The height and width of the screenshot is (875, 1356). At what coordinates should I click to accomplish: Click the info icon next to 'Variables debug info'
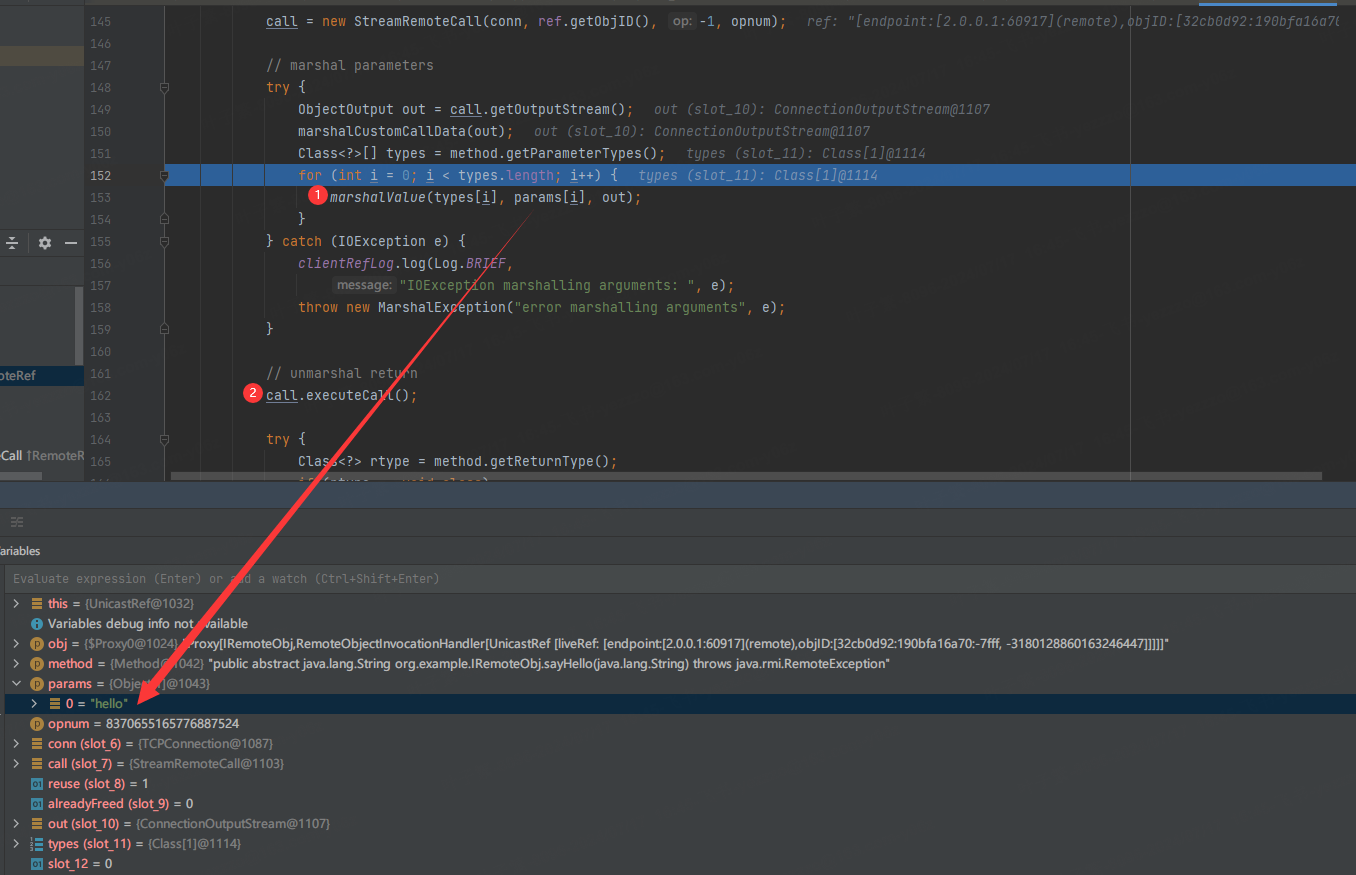tap(37, 624)
